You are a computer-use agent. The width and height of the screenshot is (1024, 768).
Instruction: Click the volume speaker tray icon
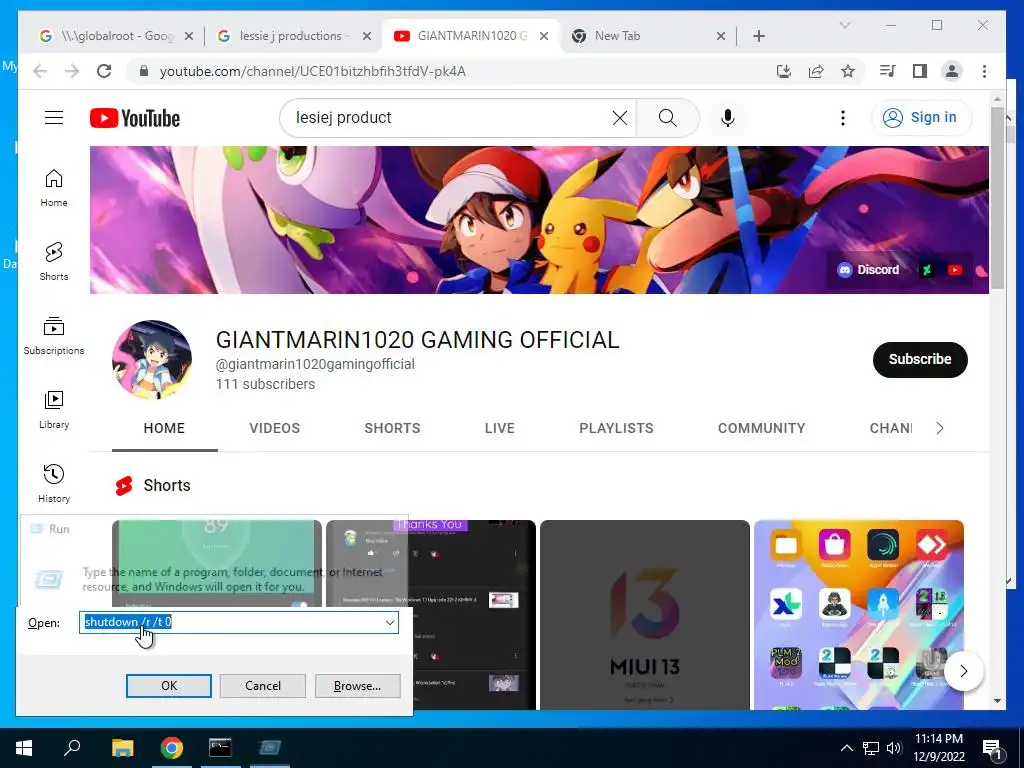click(x=893, y=748)
